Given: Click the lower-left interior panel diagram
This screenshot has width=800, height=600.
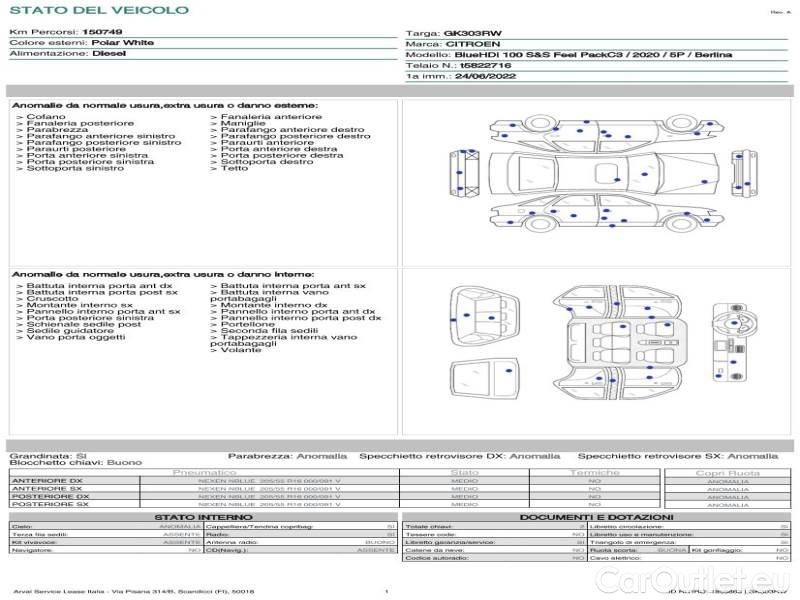Looking at the screenshot, I should [x=485, y=379].
